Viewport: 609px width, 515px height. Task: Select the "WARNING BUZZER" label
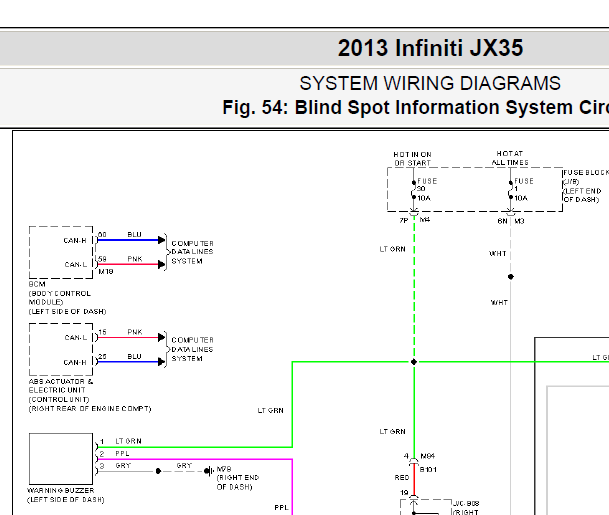click(61, 491)
